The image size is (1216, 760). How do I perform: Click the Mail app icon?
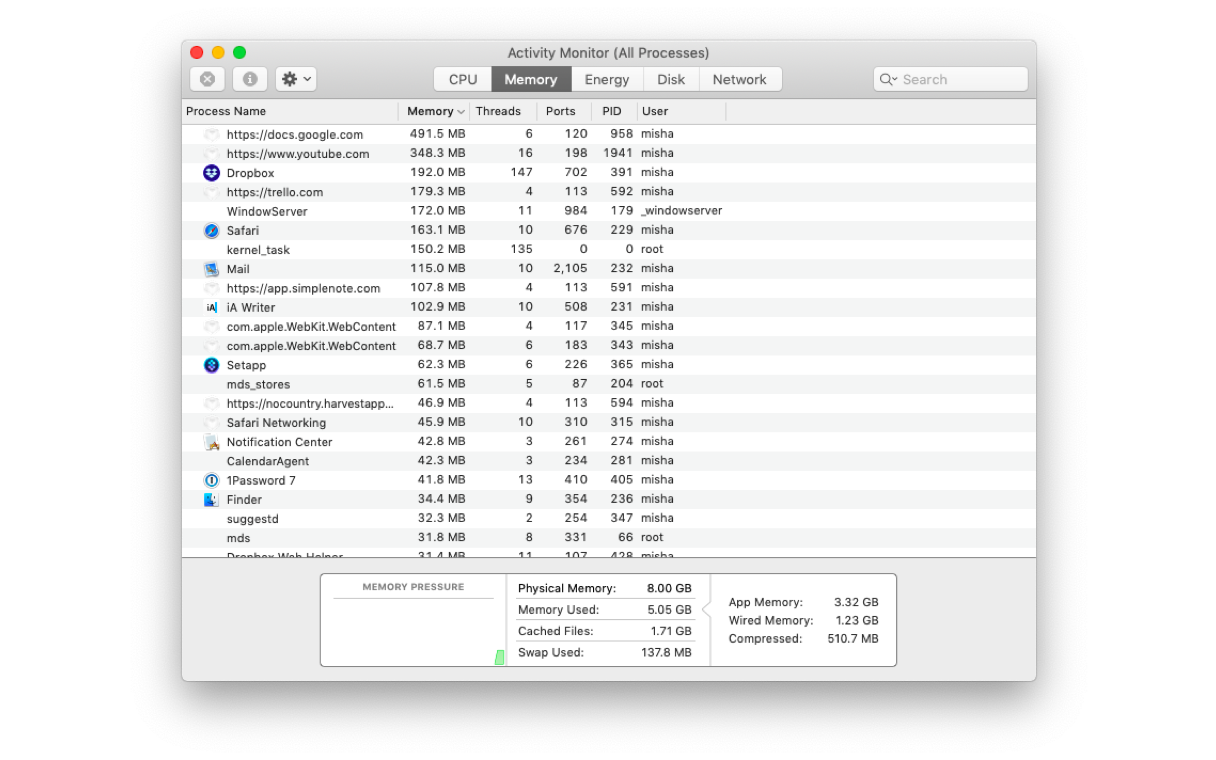point(211,269)
